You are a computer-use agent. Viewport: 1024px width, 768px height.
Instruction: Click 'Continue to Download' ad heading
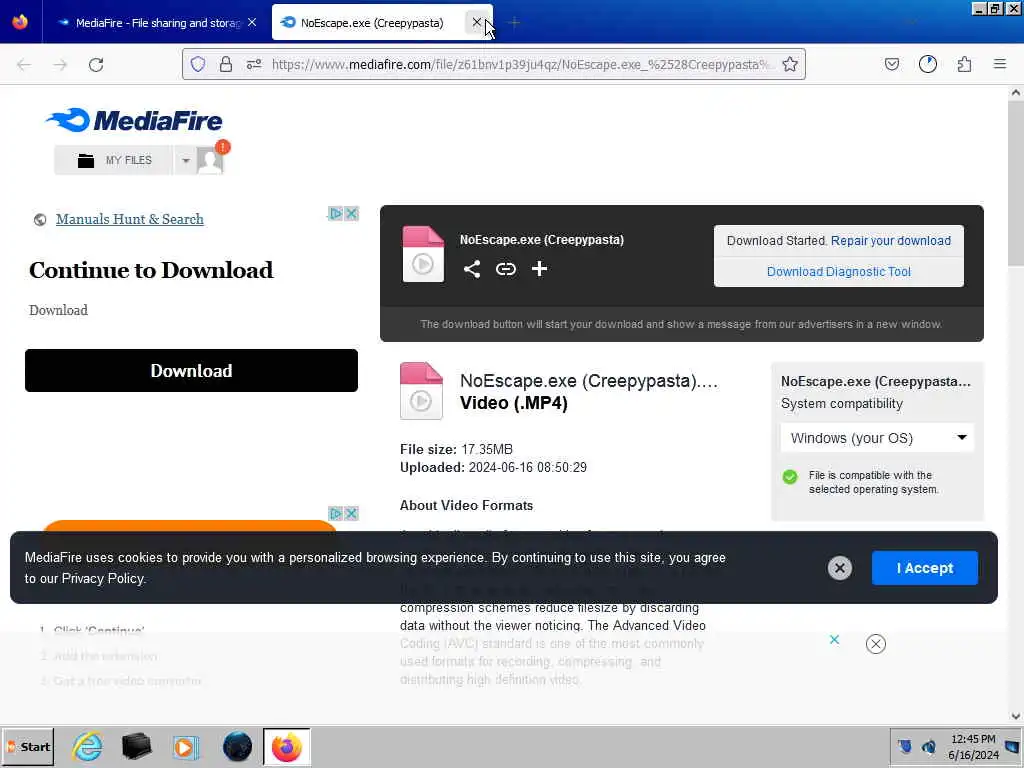[x=151, y=270]
